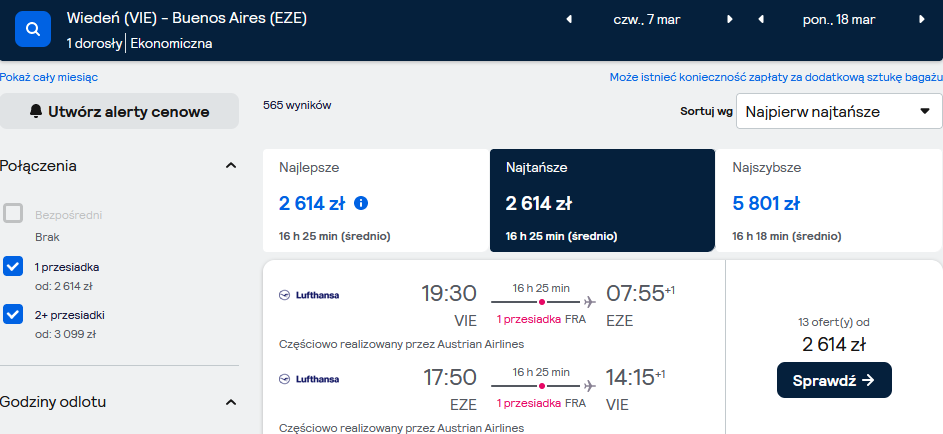Uncheck the 2+ przesiadki checkbox
The width and height of the screenshot is (943, 434).
coord(13,314)
